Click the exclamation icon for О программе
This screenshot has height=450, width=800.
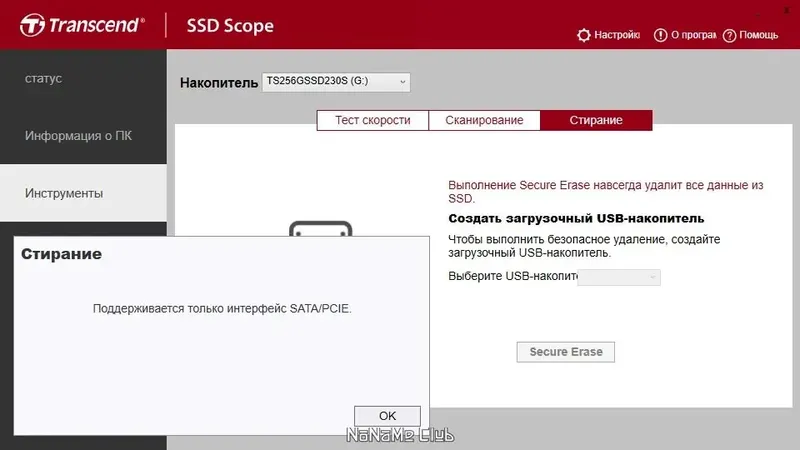click(x=660, y=35)
